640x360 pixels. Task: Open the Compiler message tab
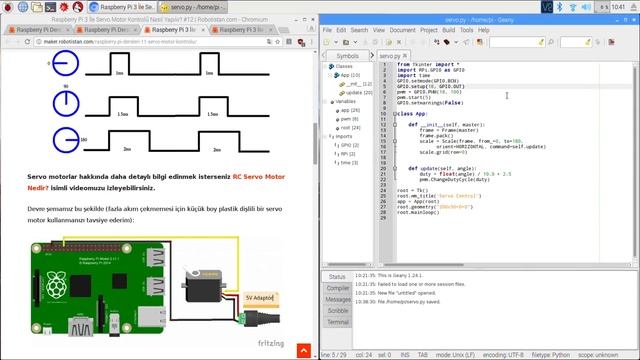[338, 288]
